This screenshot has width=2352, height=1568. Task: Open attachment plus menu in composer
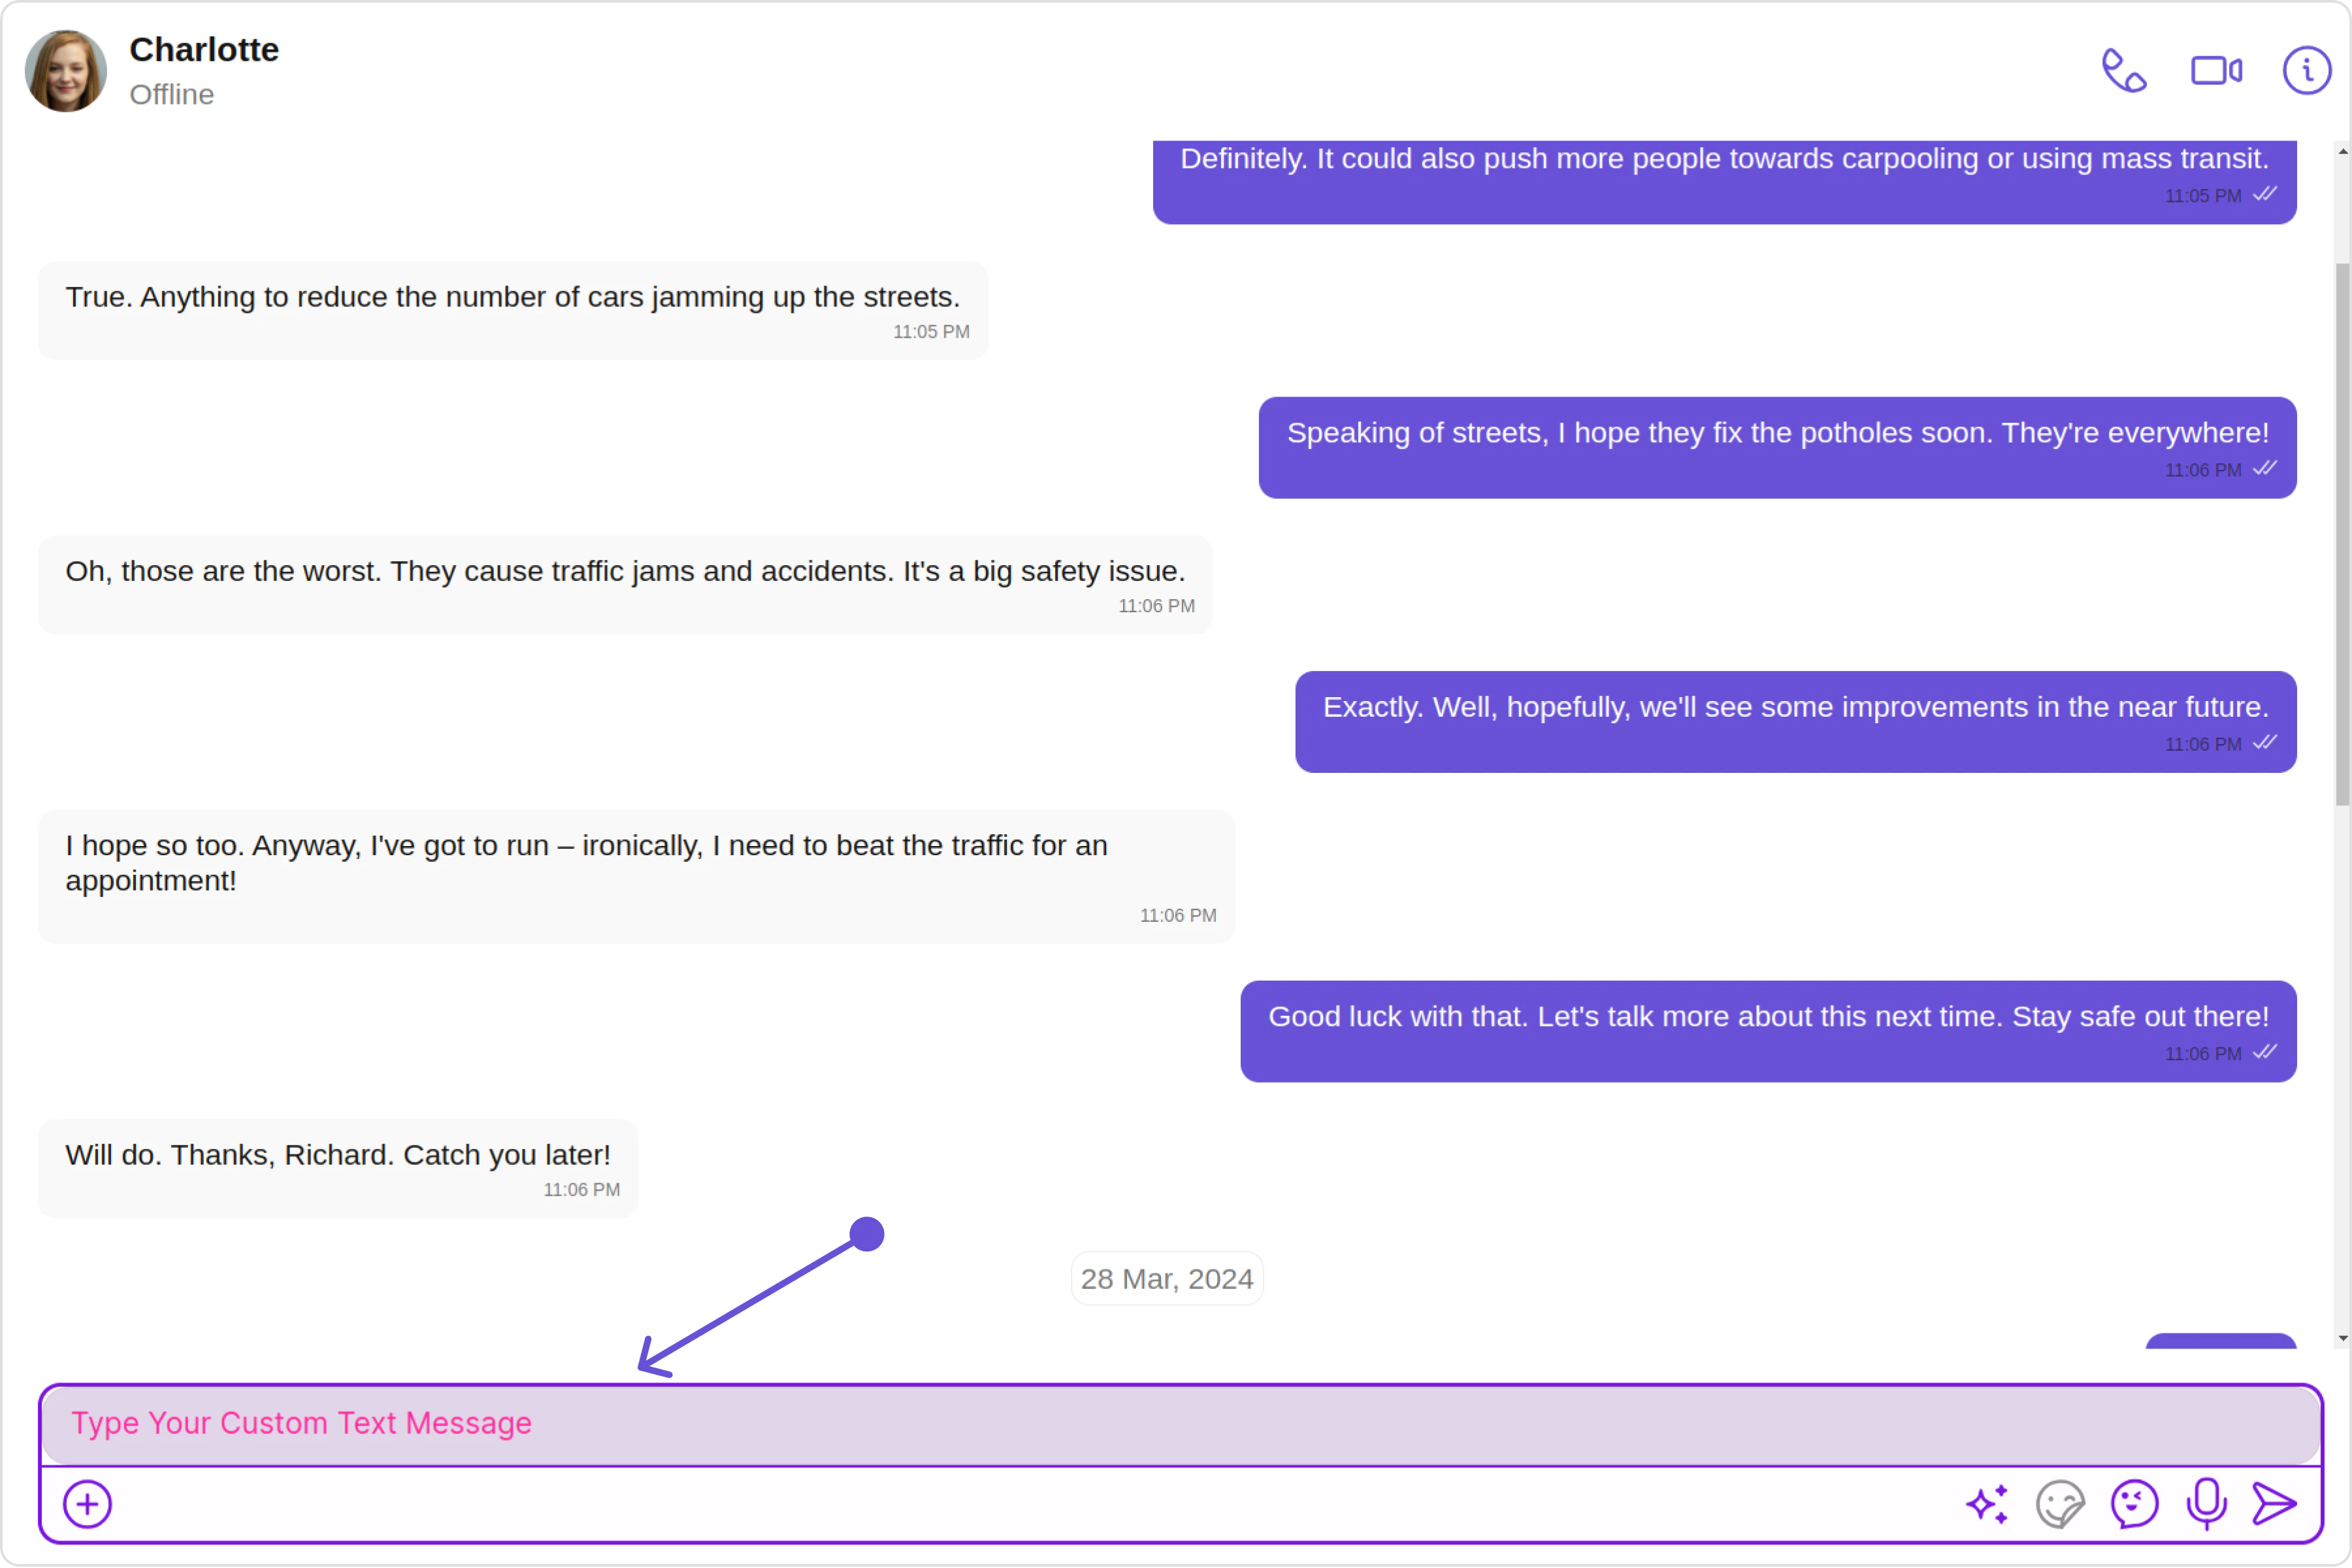[x=88, y=1504]
